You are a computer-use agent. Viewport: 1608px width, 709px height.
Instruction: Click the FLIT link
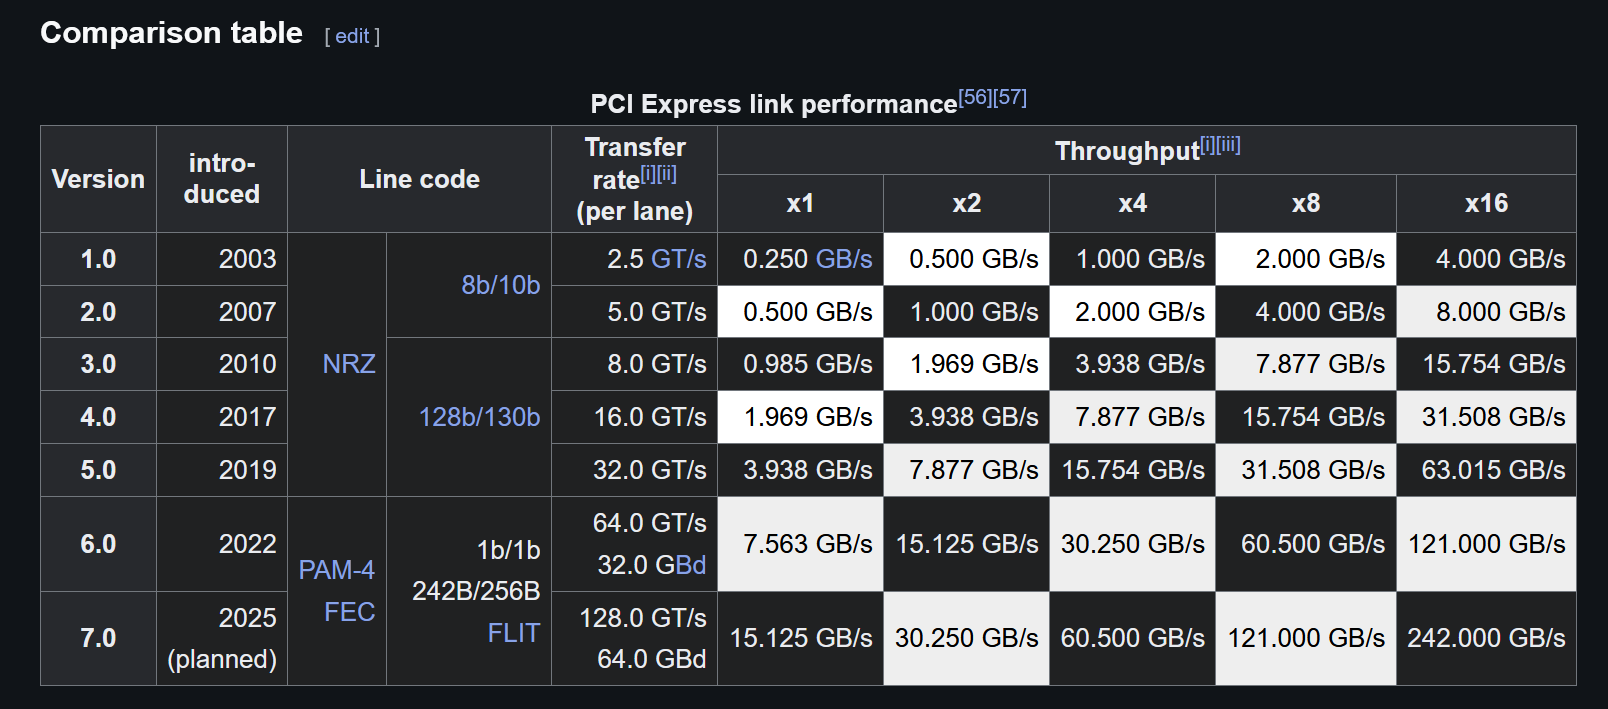(x=513, y=633)
